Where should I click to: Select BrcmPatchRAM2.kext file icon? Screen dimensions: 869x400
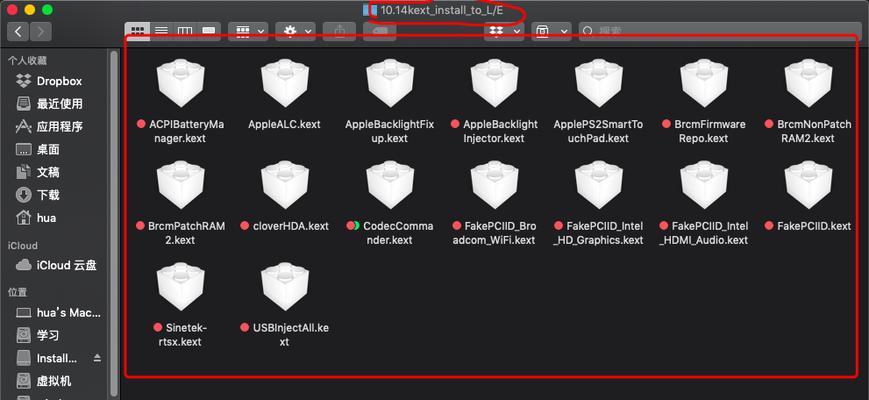pyautogui.click(x=180, y=185)
